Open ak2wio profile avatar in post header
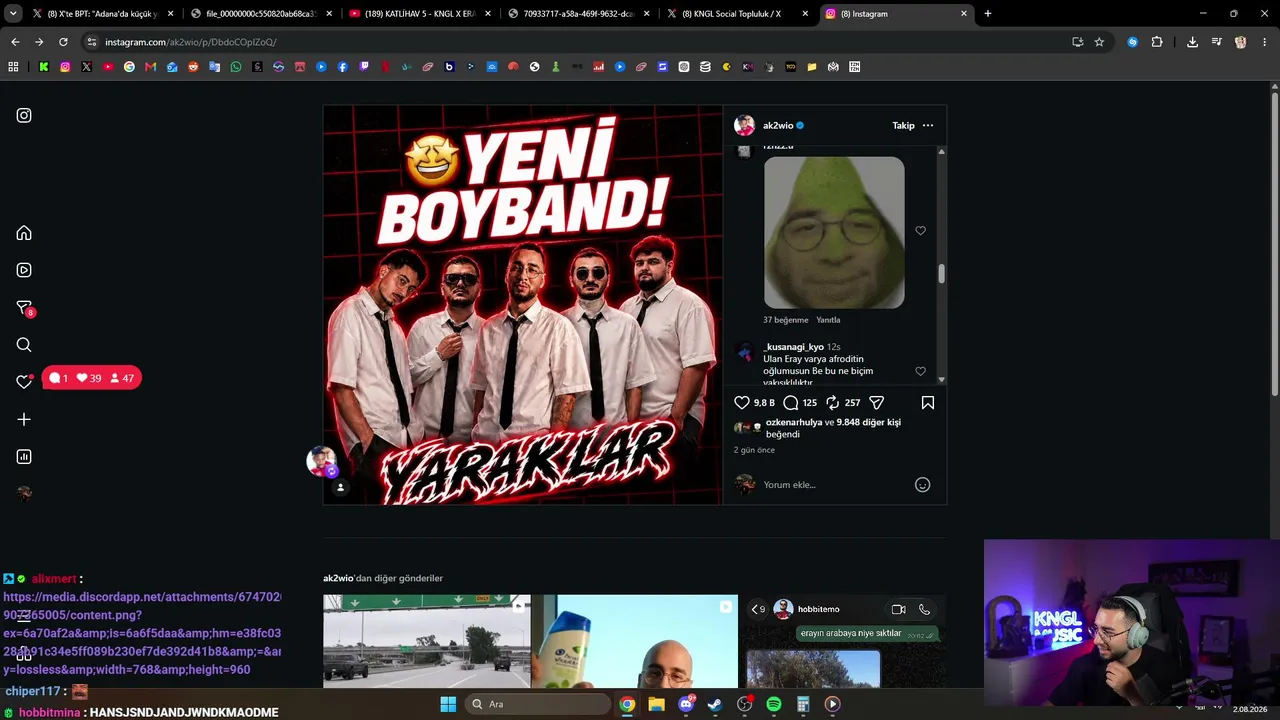Image resolution: width=1280 pixels, height=720 pixels. 744,126
